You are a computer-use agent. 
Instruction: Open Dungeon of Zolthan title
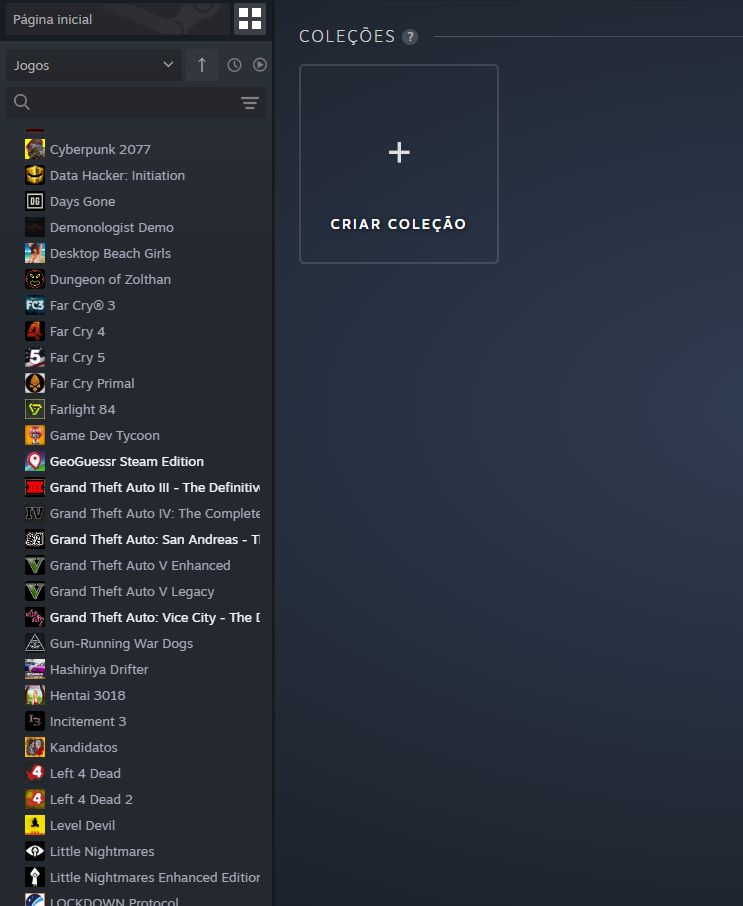[x=110, y=279]
